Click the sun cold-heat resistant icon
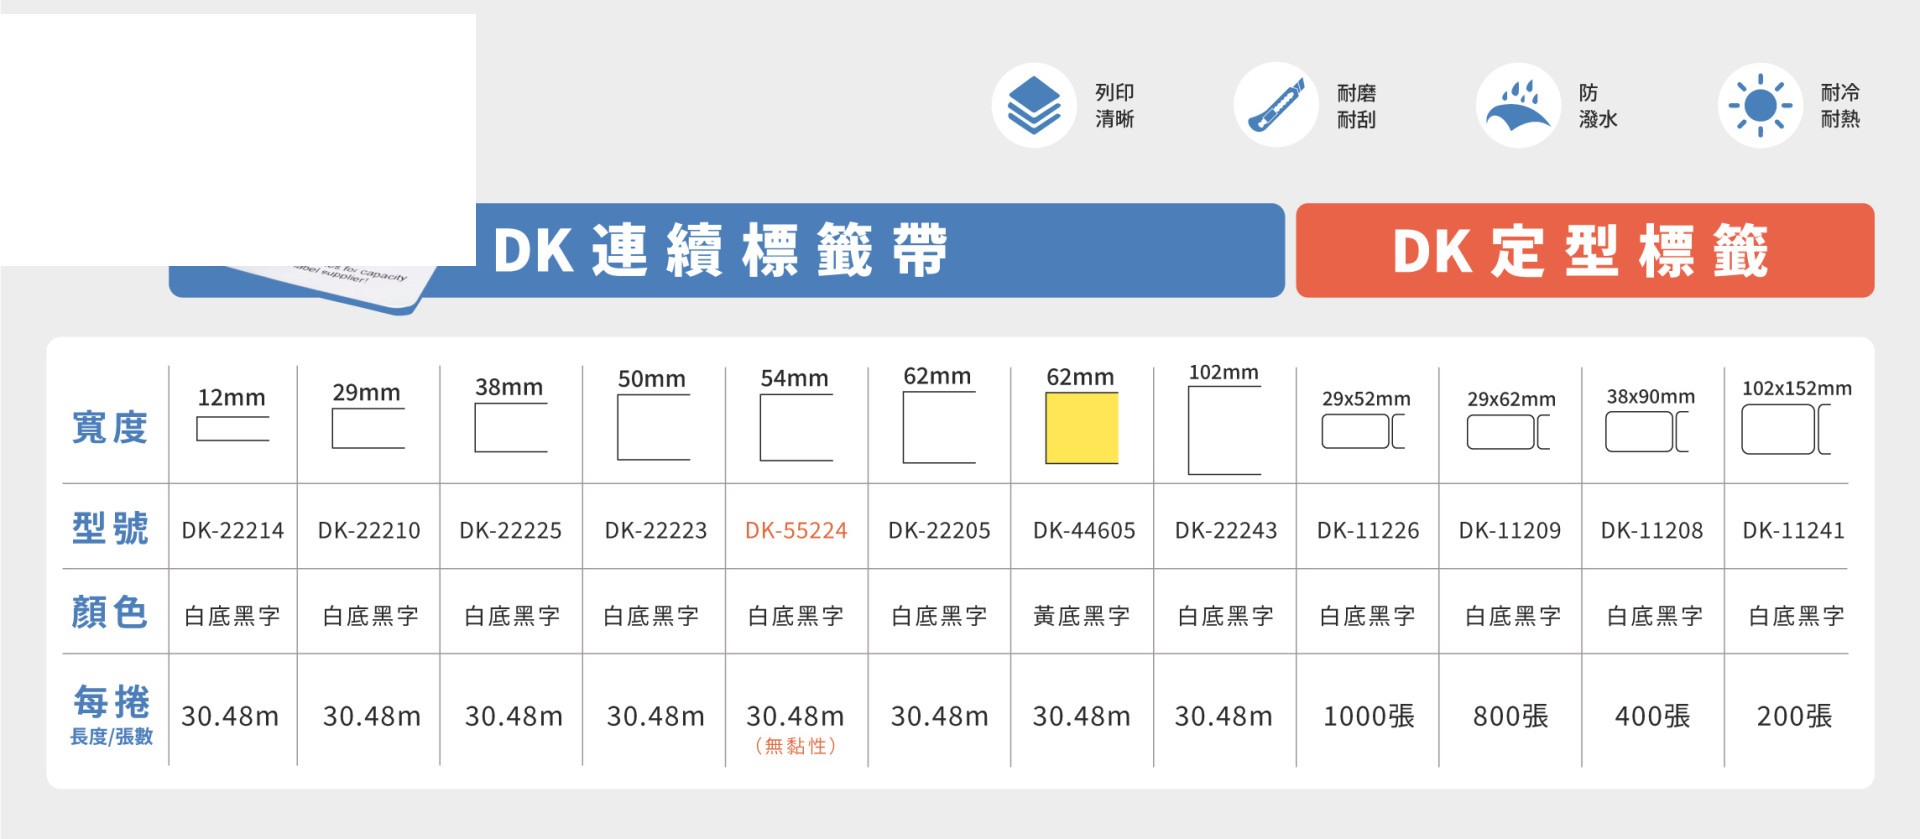 [x=1760, y=106]
